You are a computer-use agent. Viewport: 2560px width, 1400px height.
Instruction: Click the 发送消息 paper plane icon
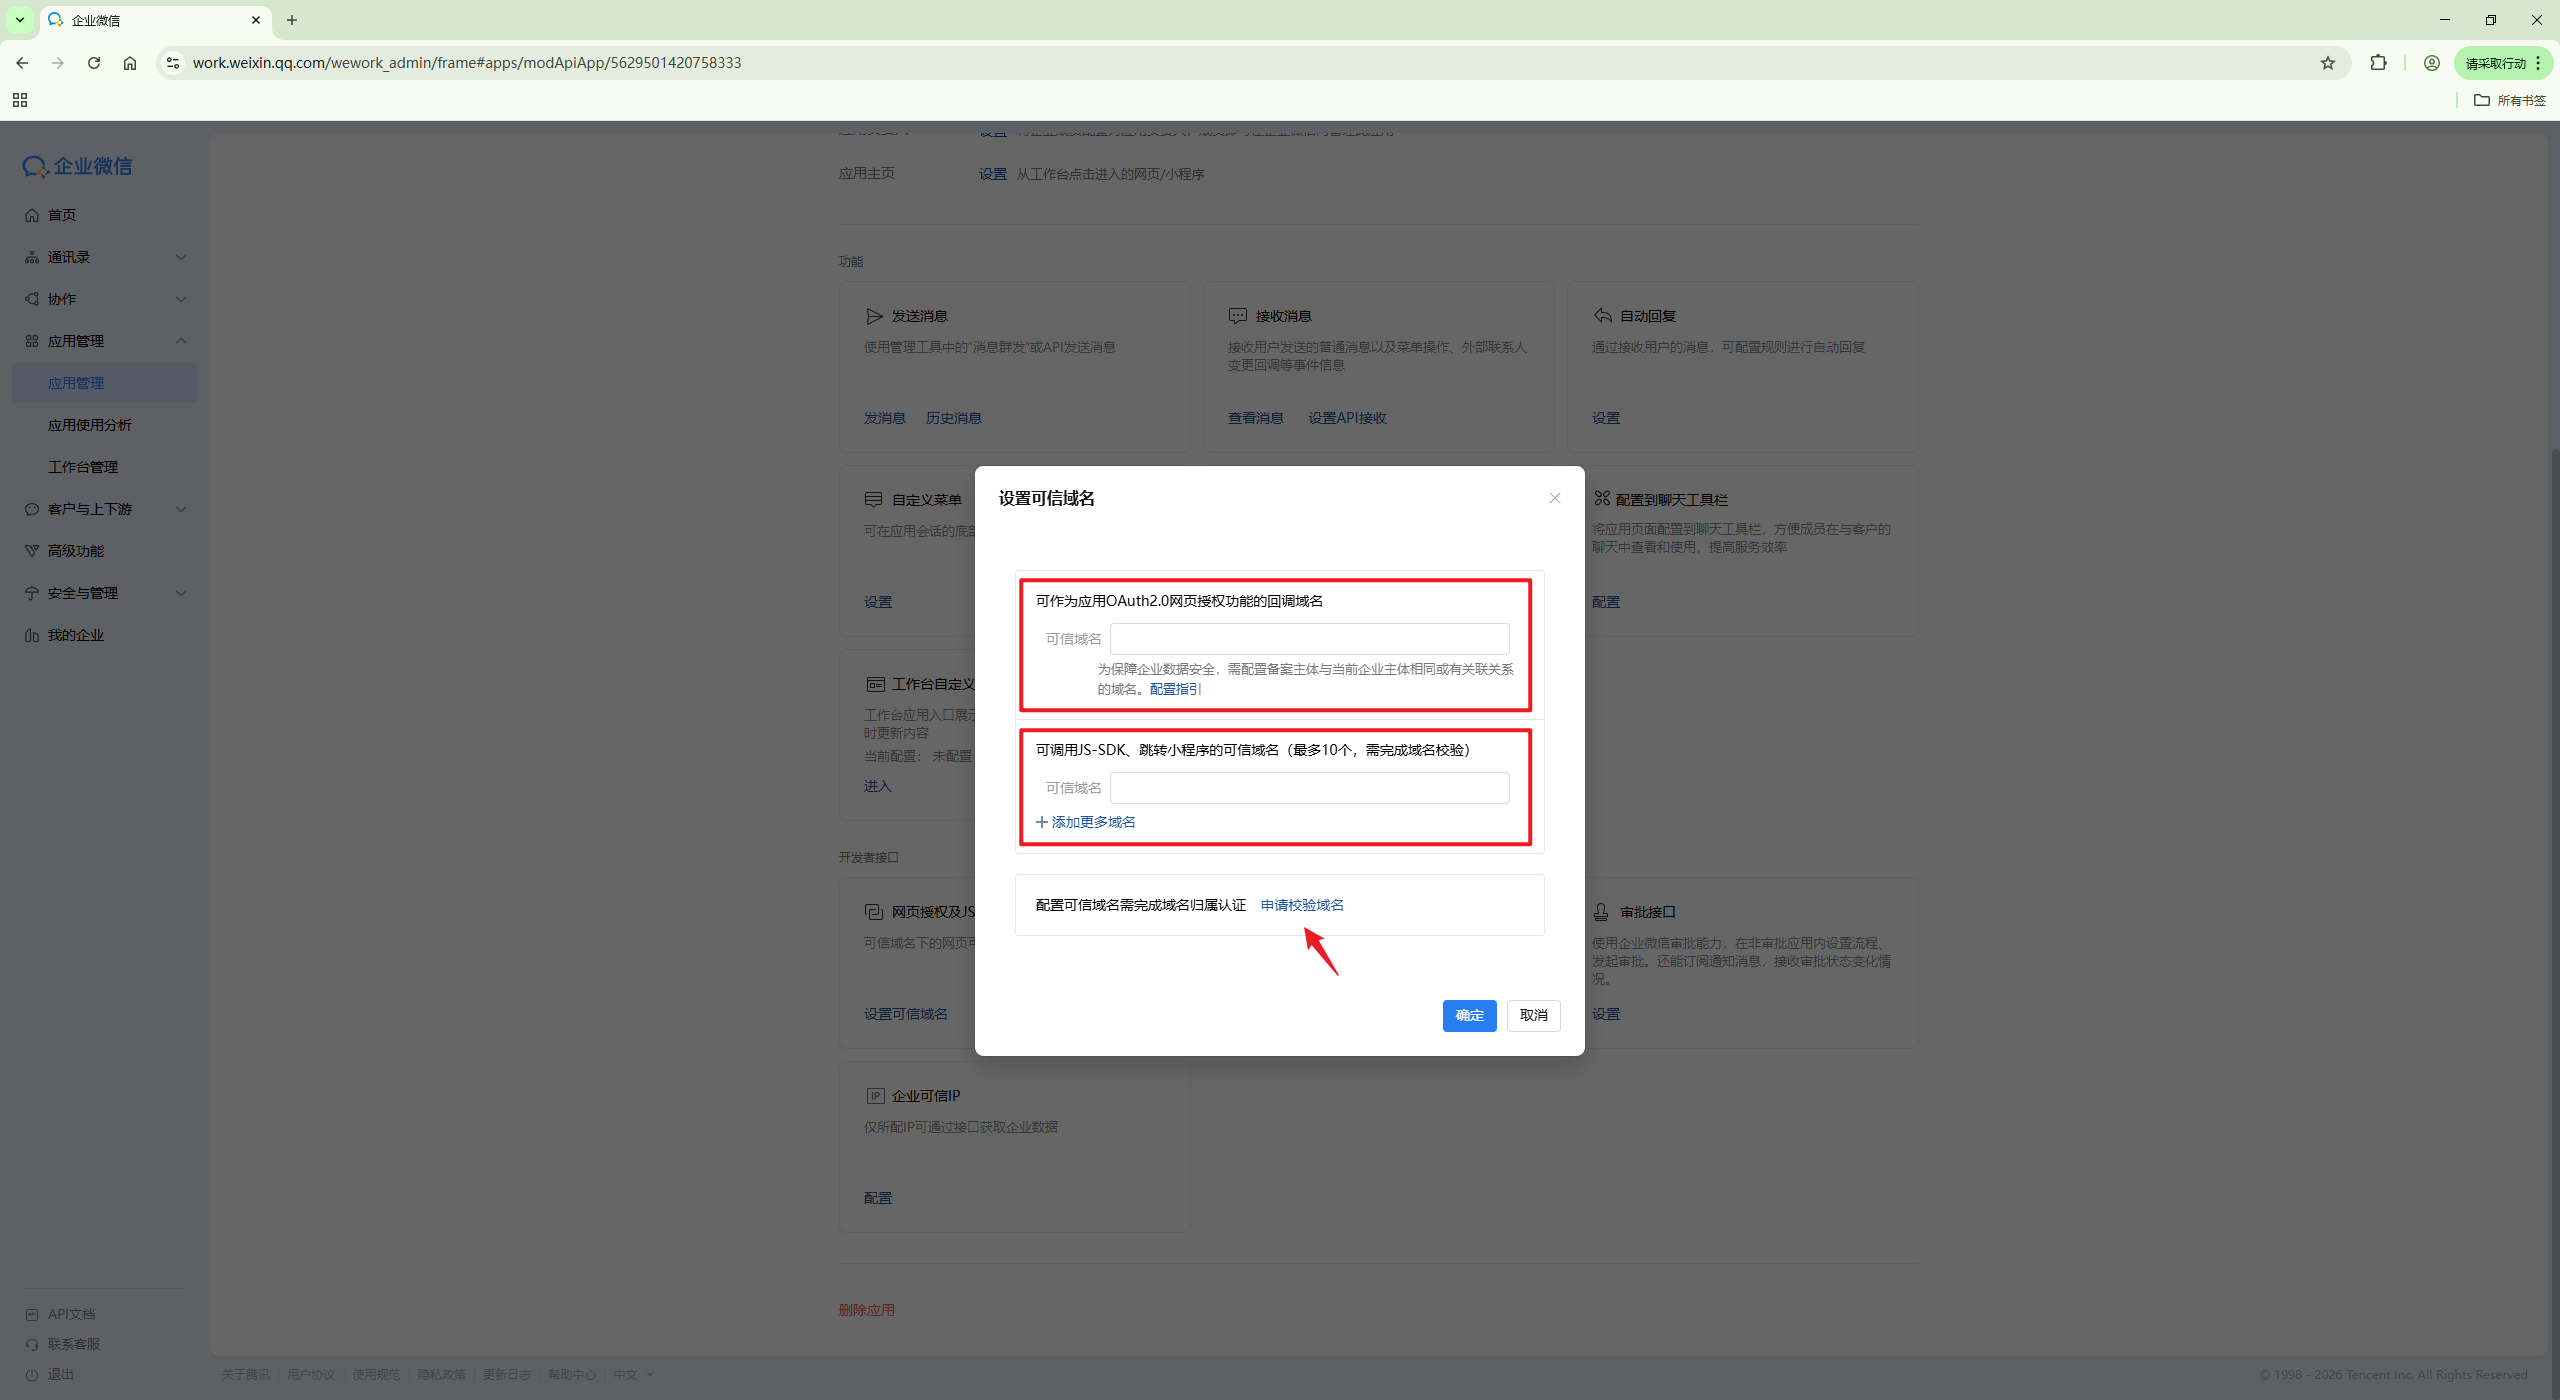click(x=874, y=316)
